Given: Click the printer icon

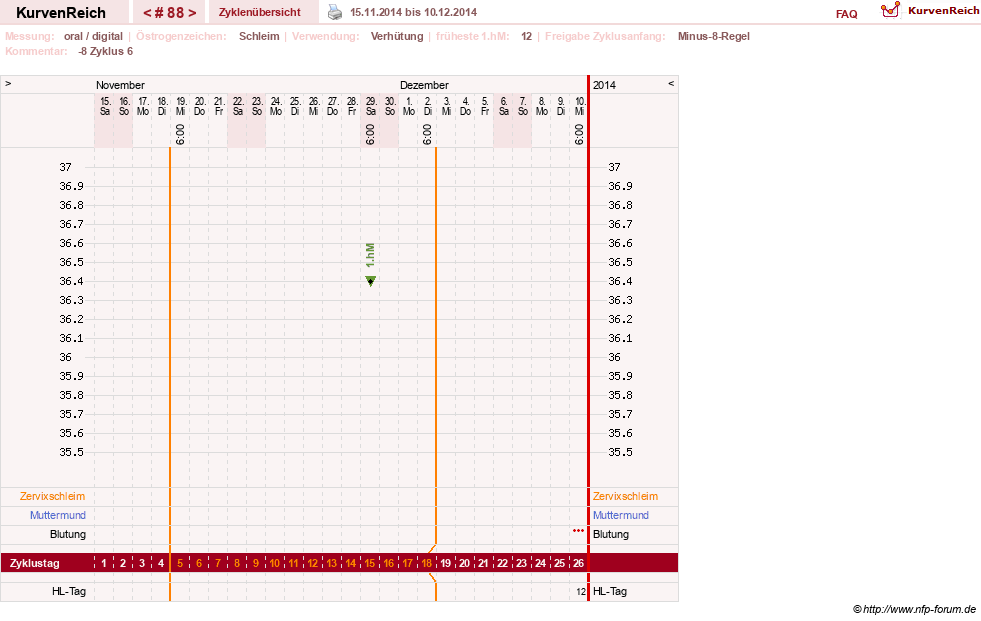Looking at the screenshot, I should [x=335, y=12].
